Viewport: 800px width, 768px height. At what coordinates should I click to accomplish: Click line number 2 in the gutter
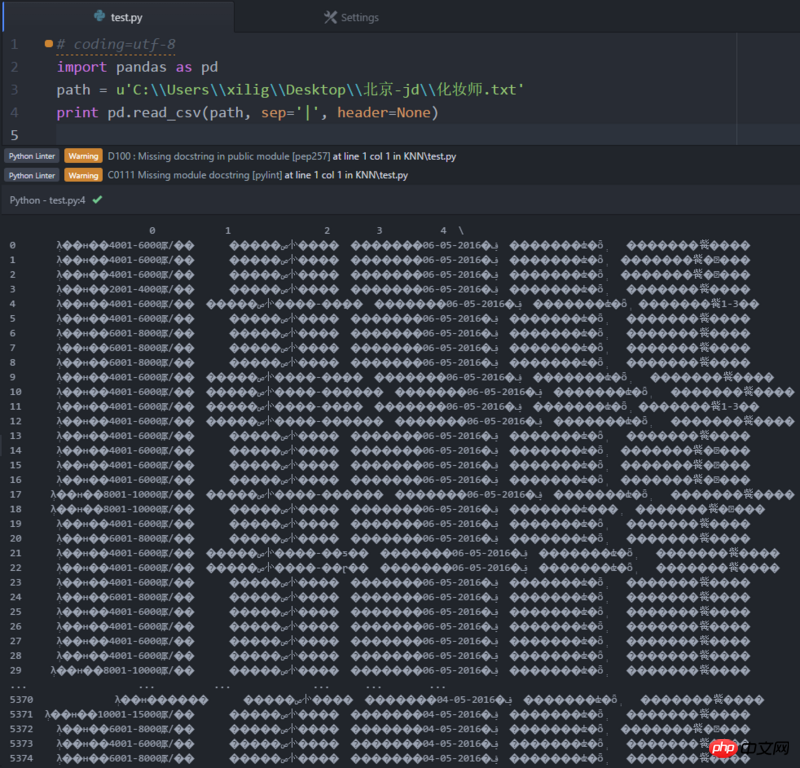coord(14,67)
